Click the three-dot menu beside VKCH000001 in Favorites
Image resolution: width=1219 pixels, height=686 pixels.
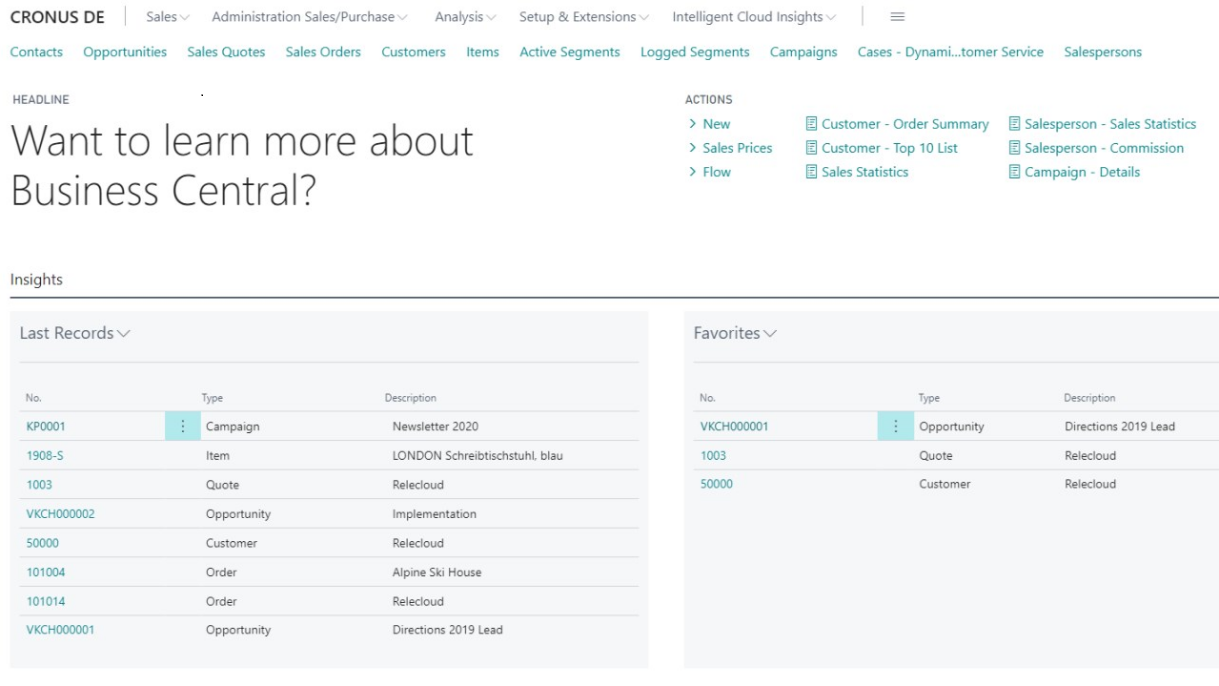[895, 426]
